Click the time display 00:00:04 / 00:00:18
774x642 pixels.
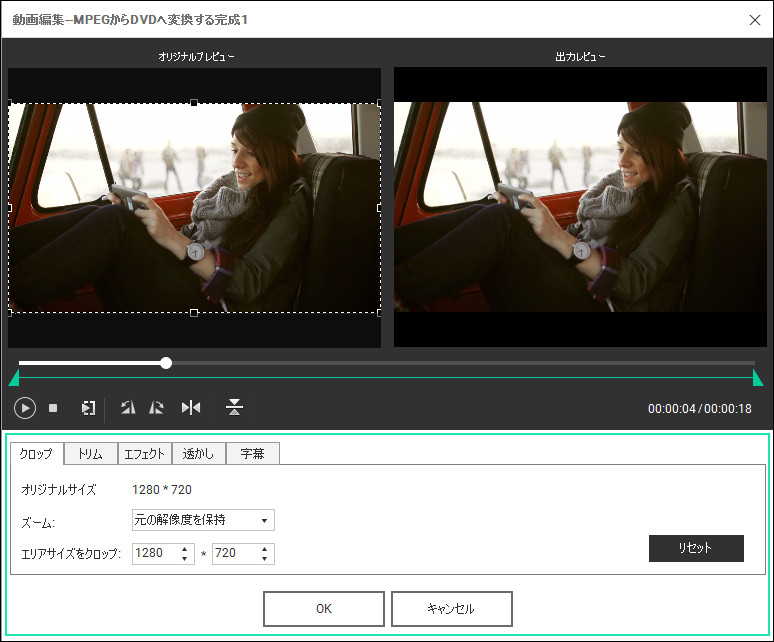[699, 409]
